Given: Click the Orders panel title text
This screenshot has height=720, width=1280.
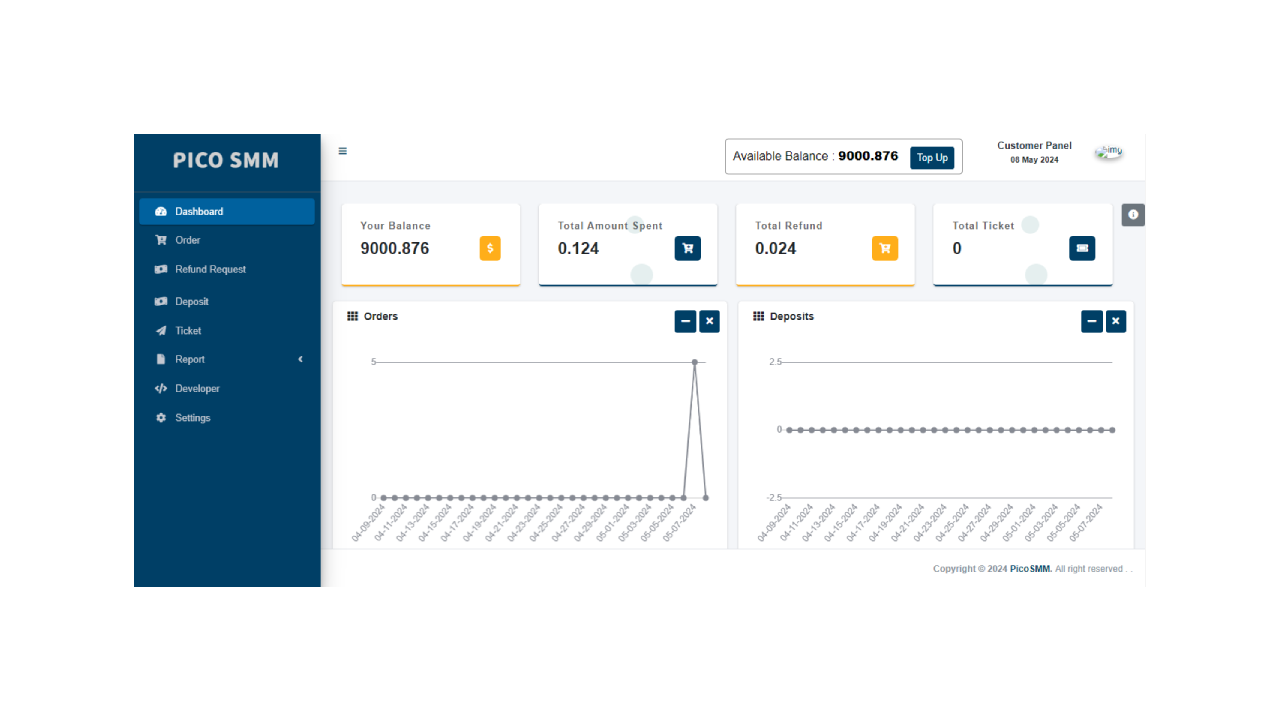Looking at the screenshot, I should coord(381,316).
